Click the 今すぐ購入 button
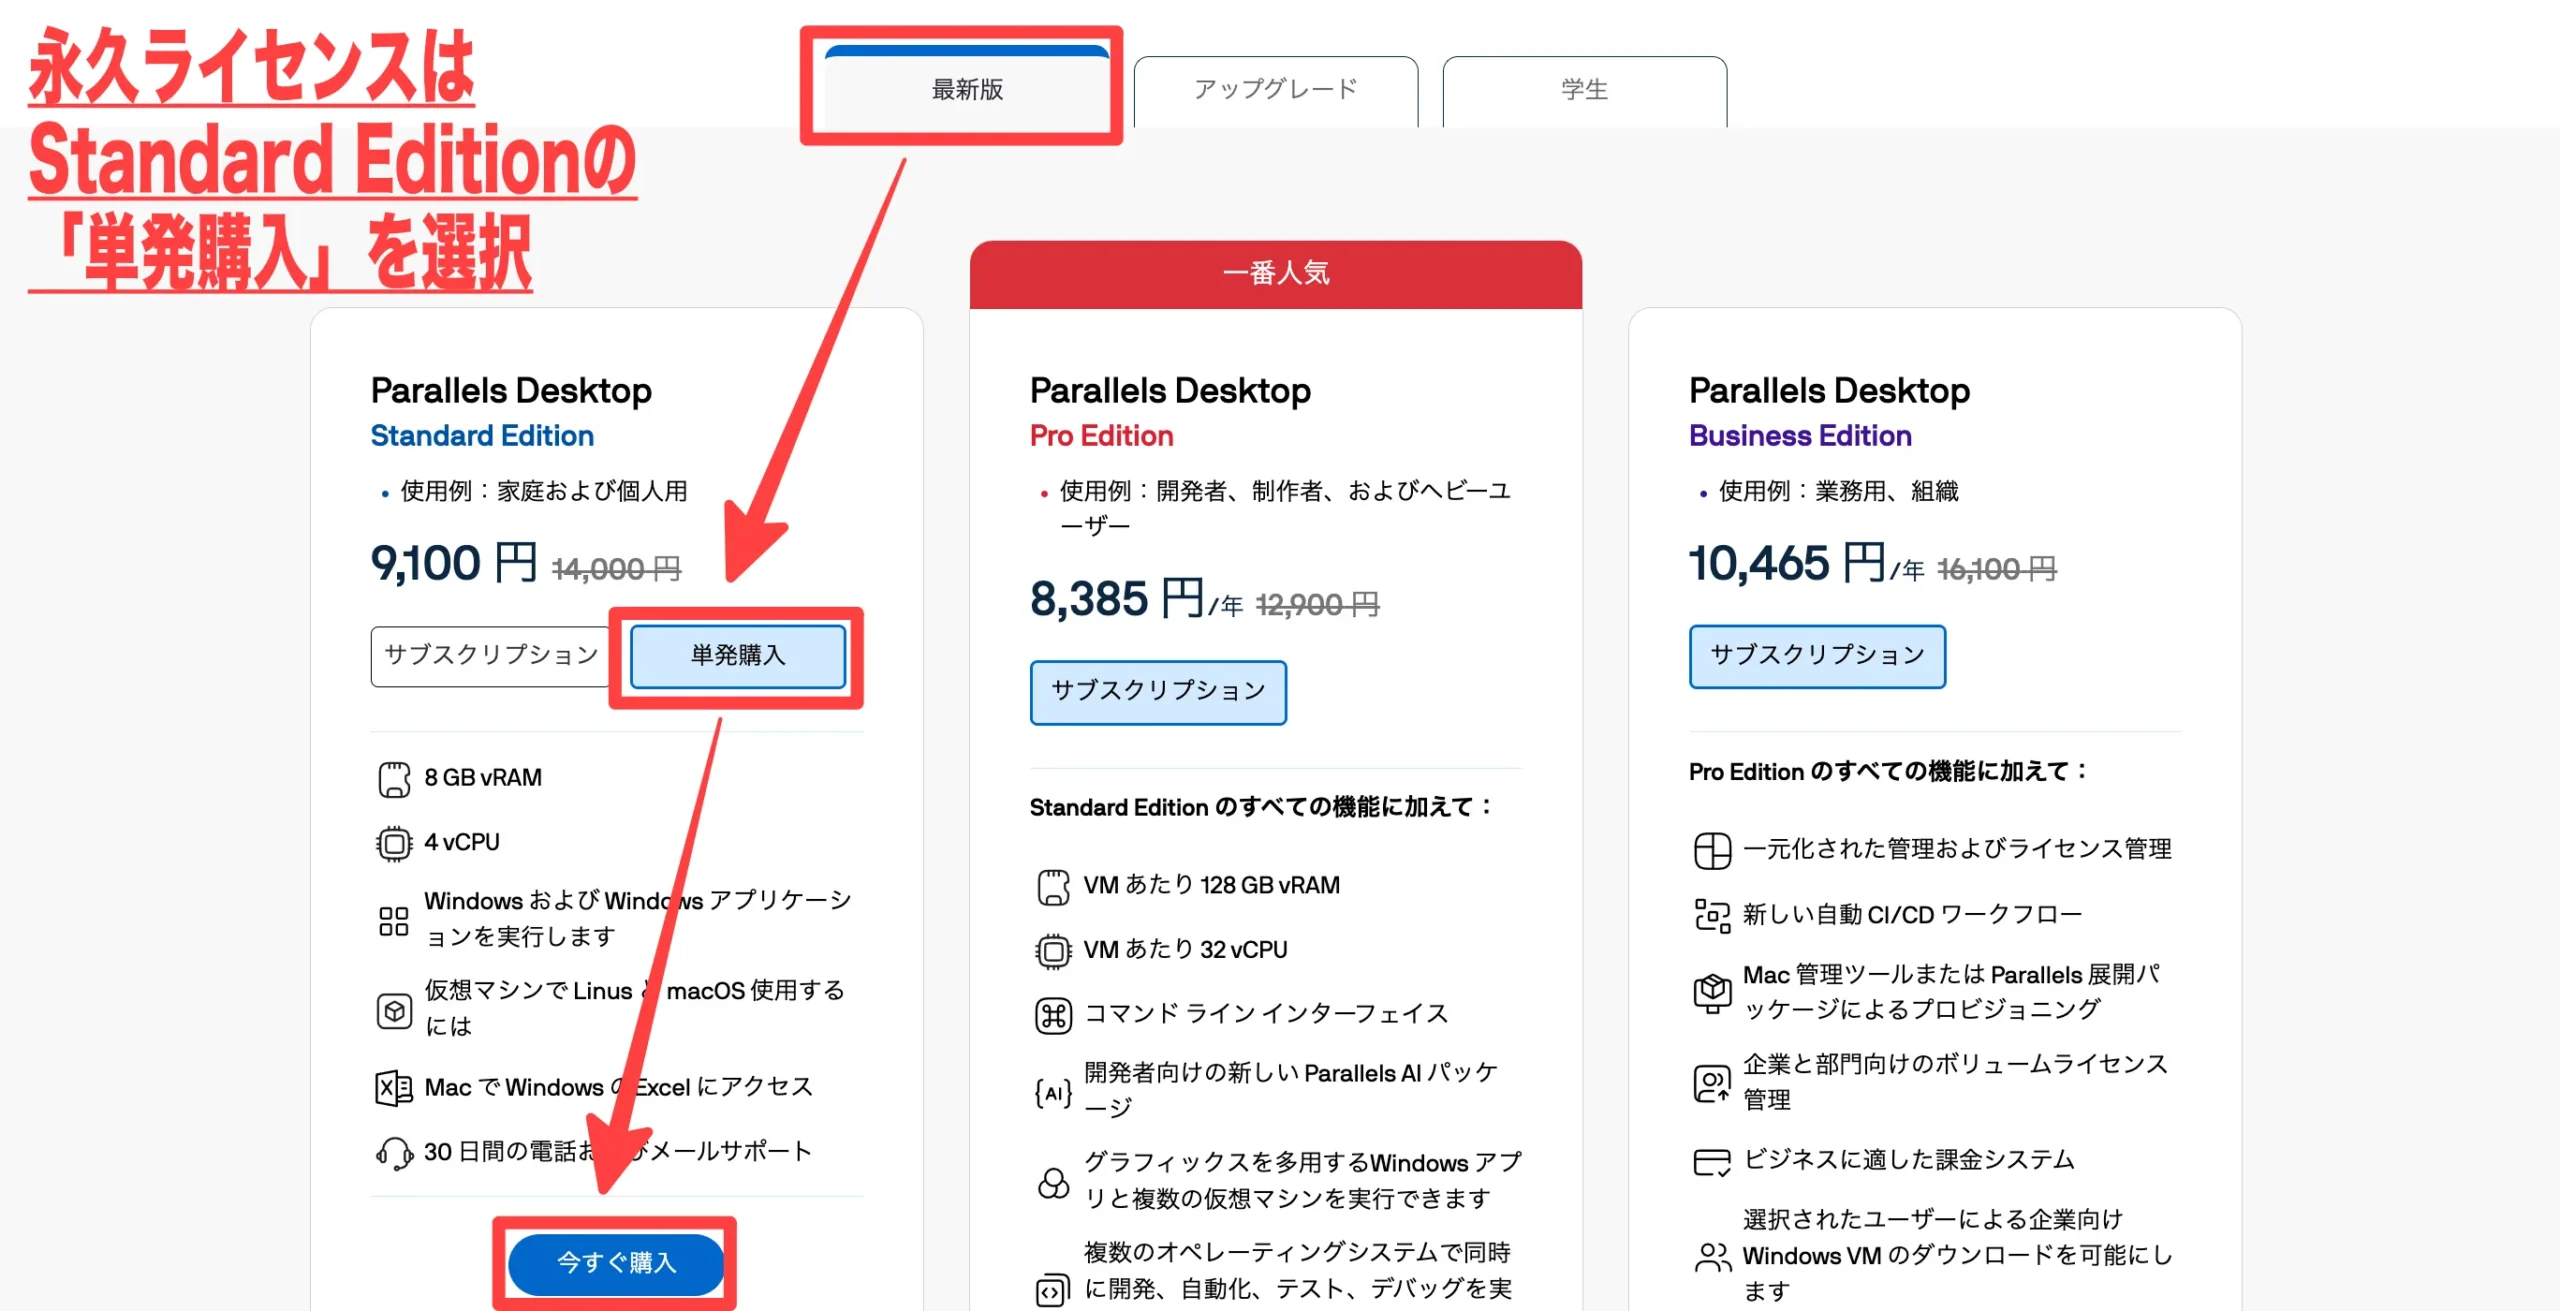The height and width of the screenshot is (1311, 2560). click(x=615, y=1263)
